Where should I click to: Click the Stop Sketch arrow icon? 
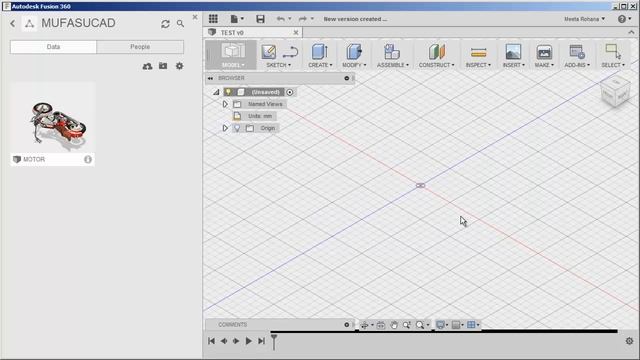click(x=290, y=52)
